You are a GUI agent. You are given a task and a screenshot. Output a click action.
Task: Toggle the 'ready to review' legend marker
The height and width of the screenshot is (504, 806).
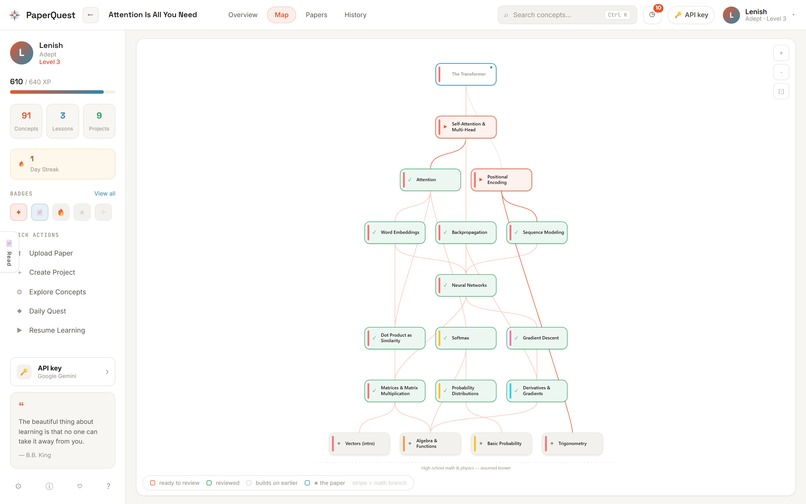click(153, 483)
